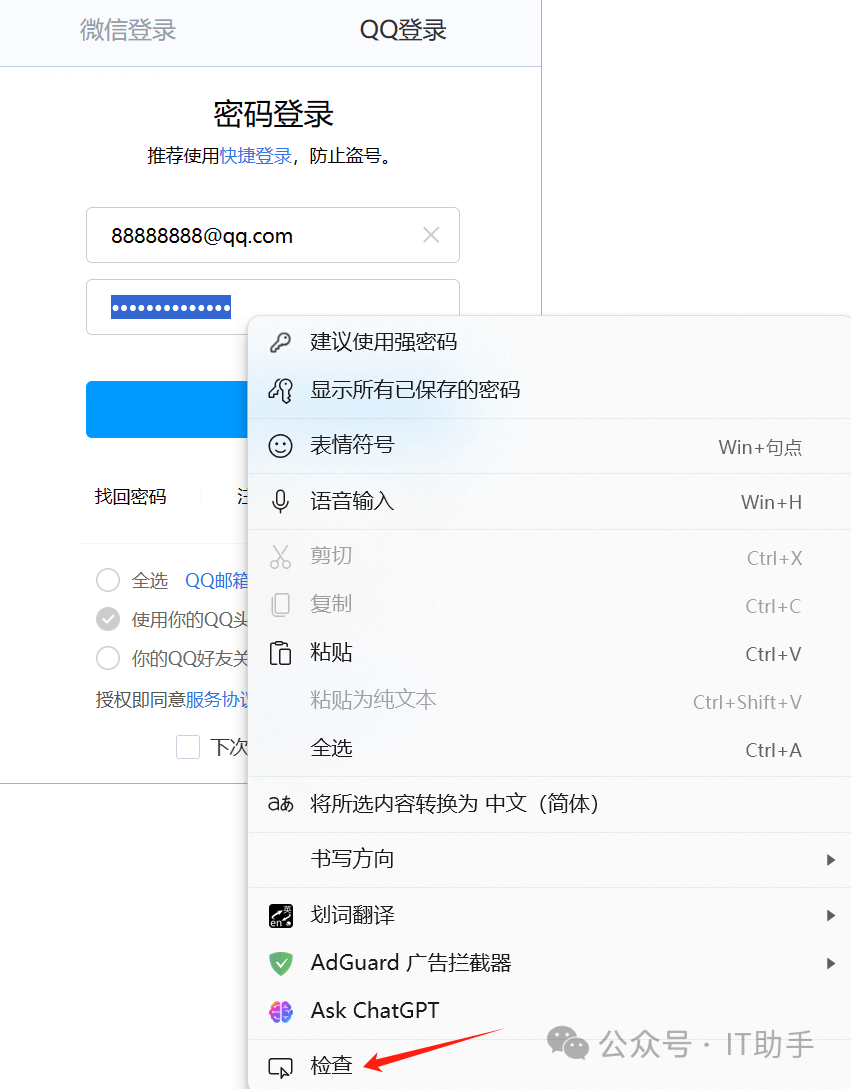Click the inspect element icon
The image size is (851, 1089).
pos(281,1067)
